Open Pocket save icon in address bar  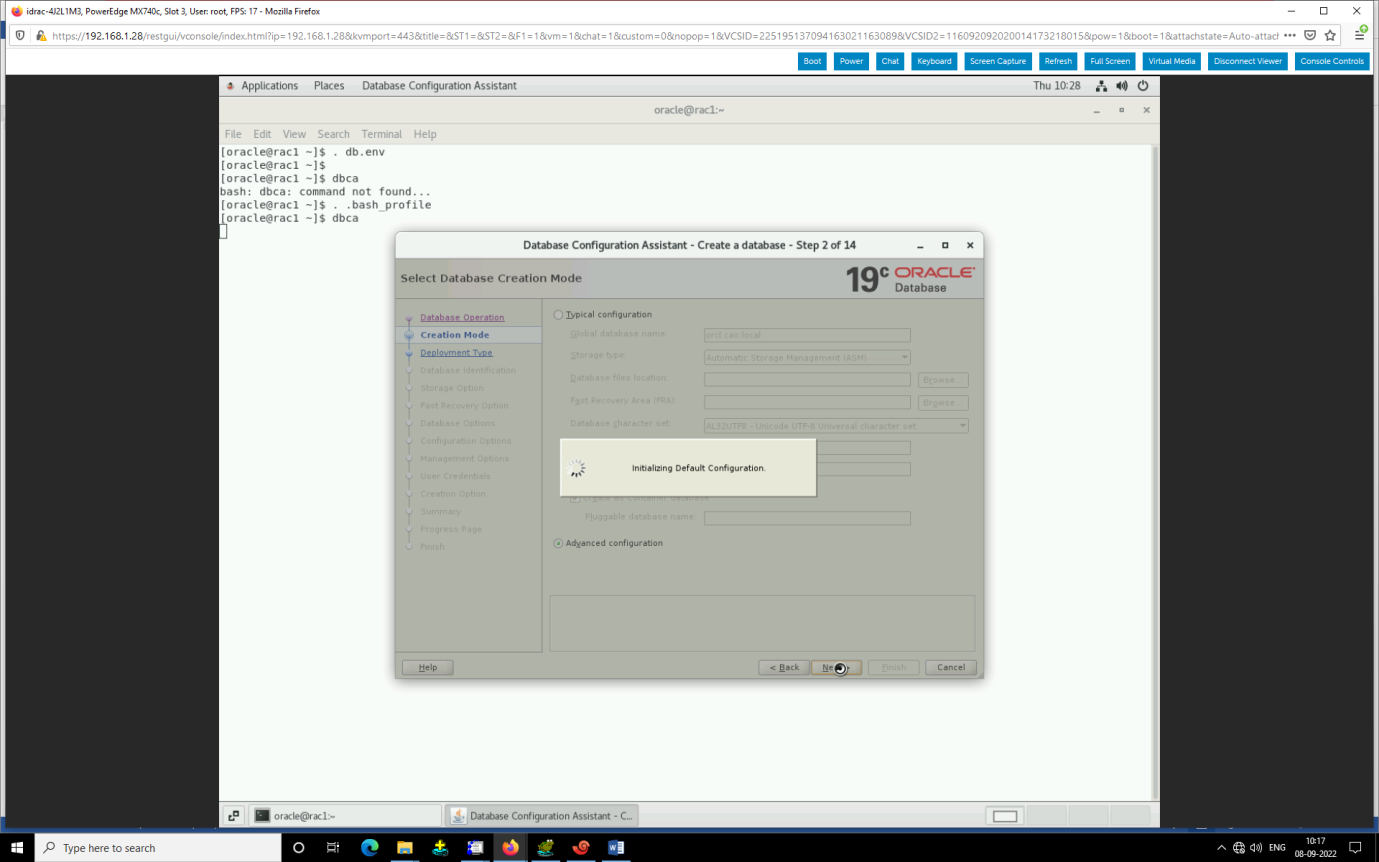(1310, 35)
